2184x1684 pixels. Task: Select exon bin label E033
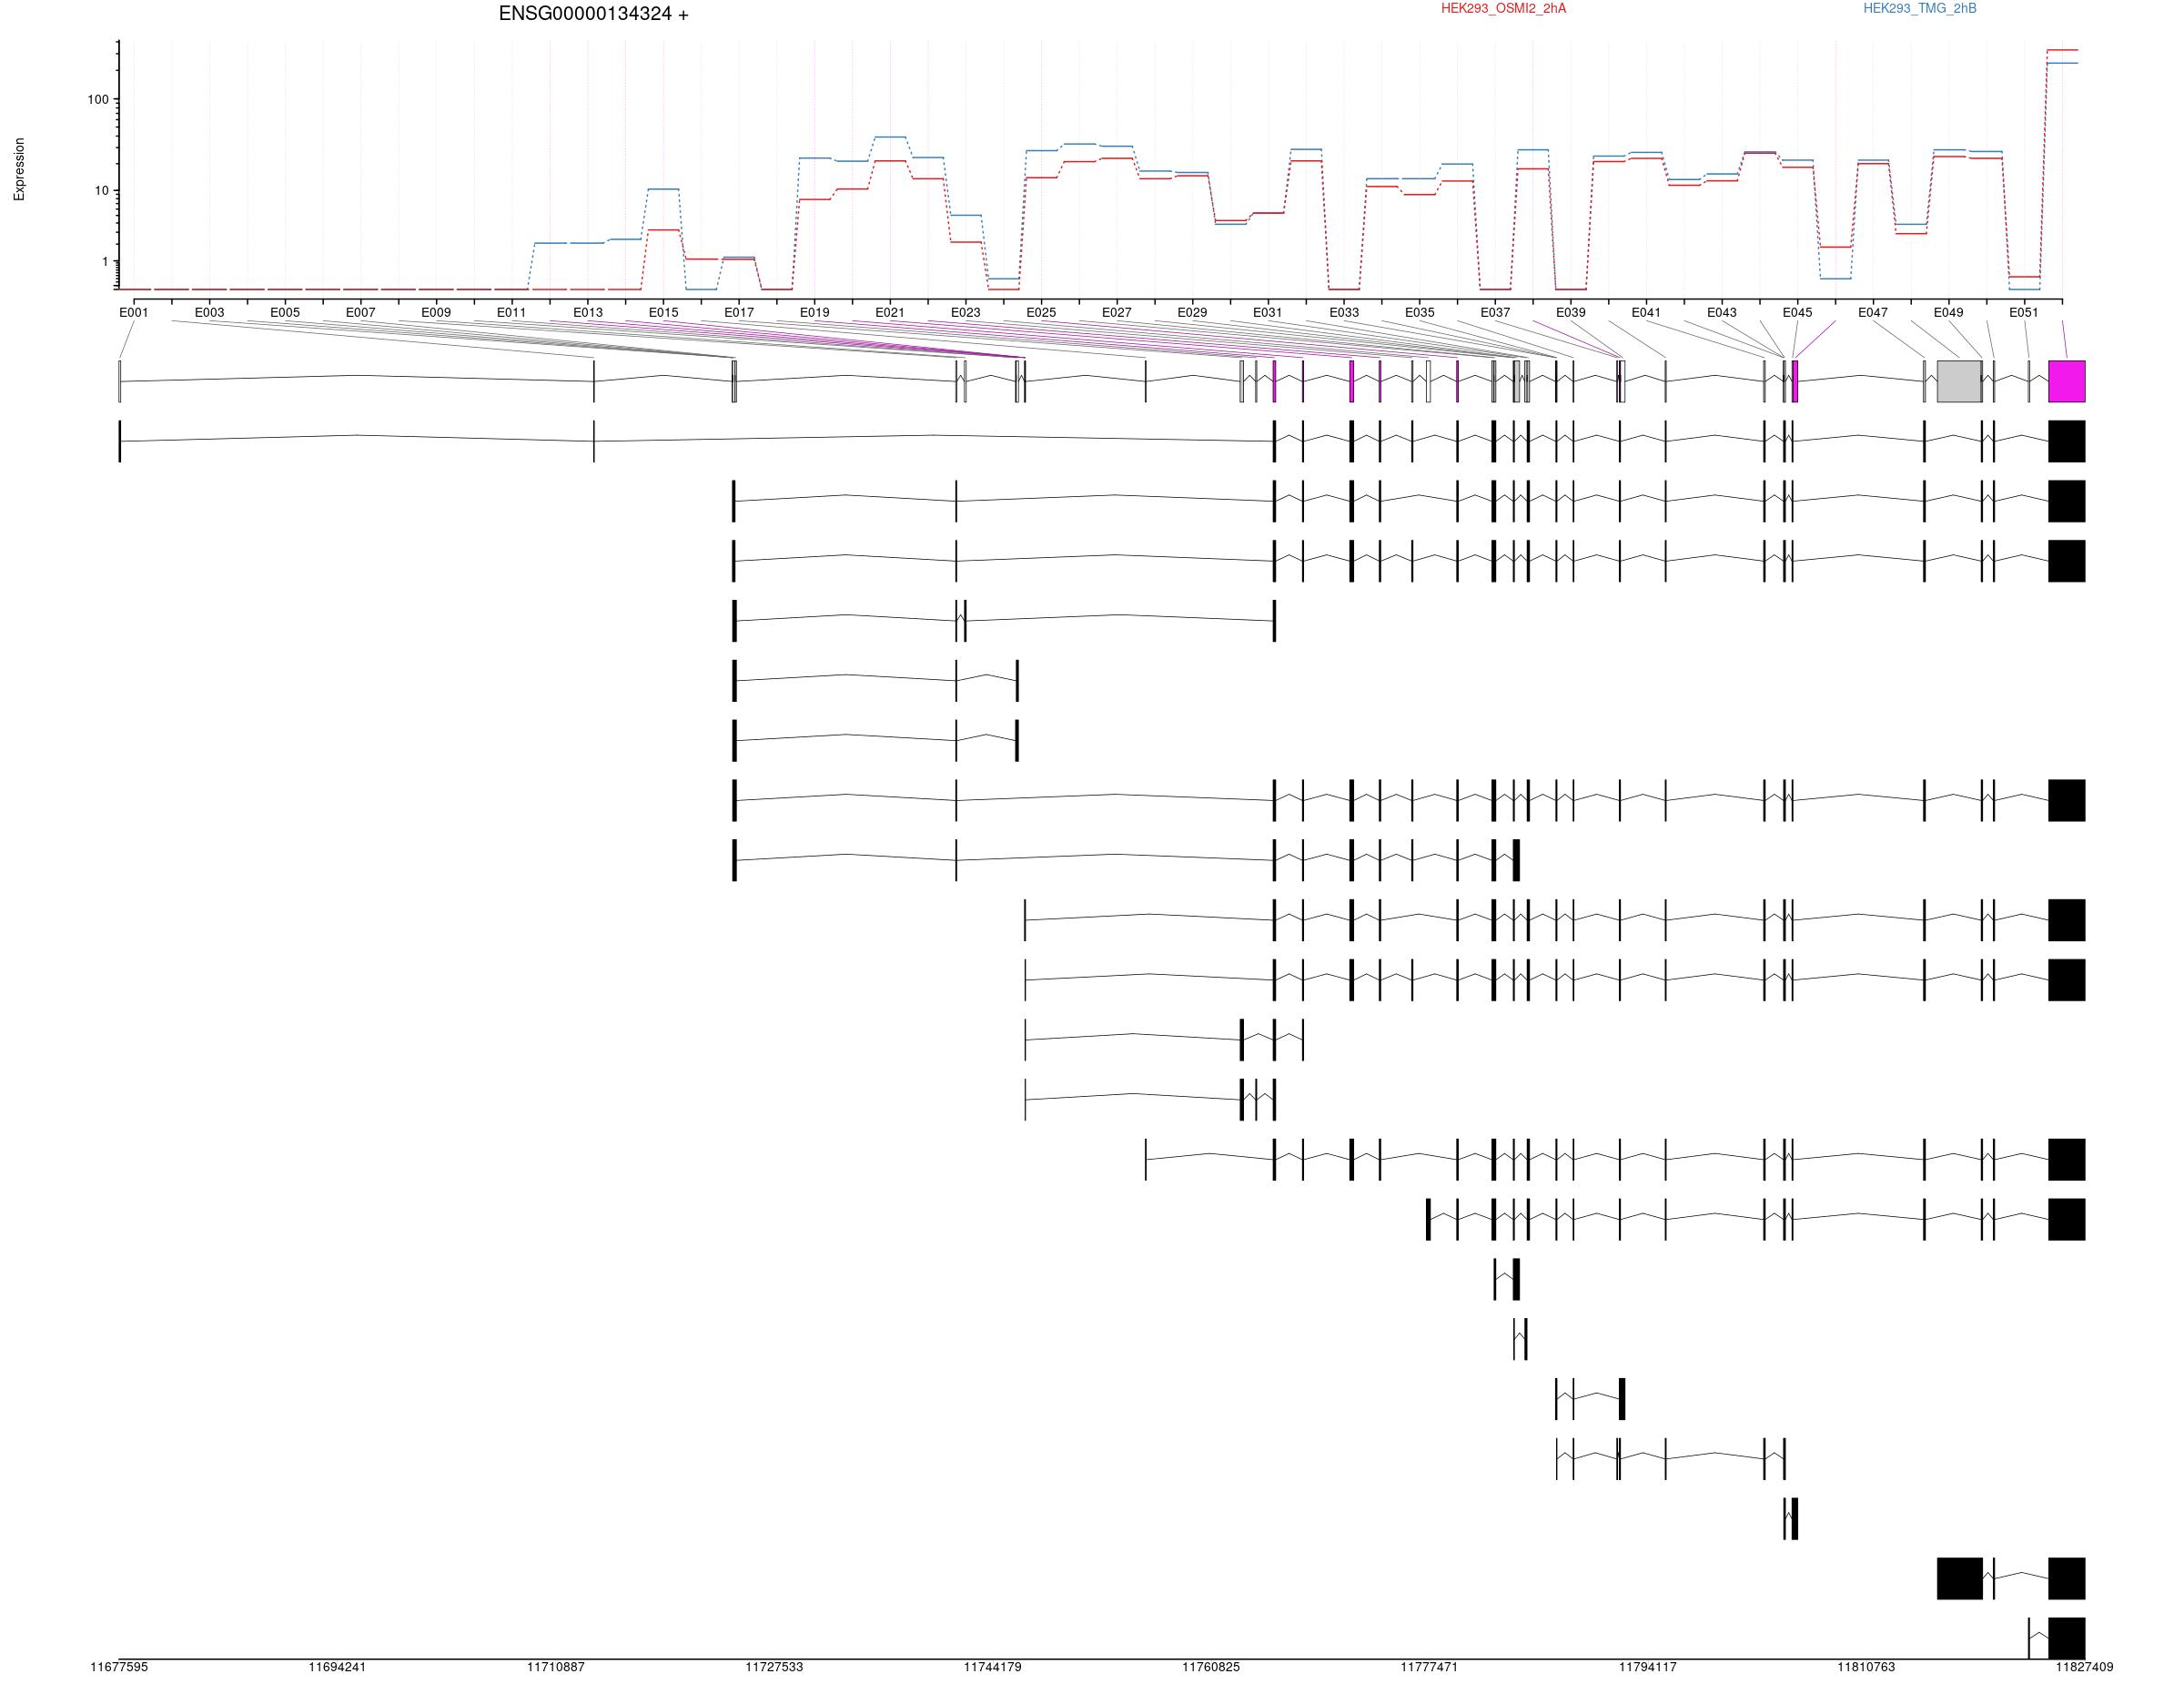point(1344,312)
